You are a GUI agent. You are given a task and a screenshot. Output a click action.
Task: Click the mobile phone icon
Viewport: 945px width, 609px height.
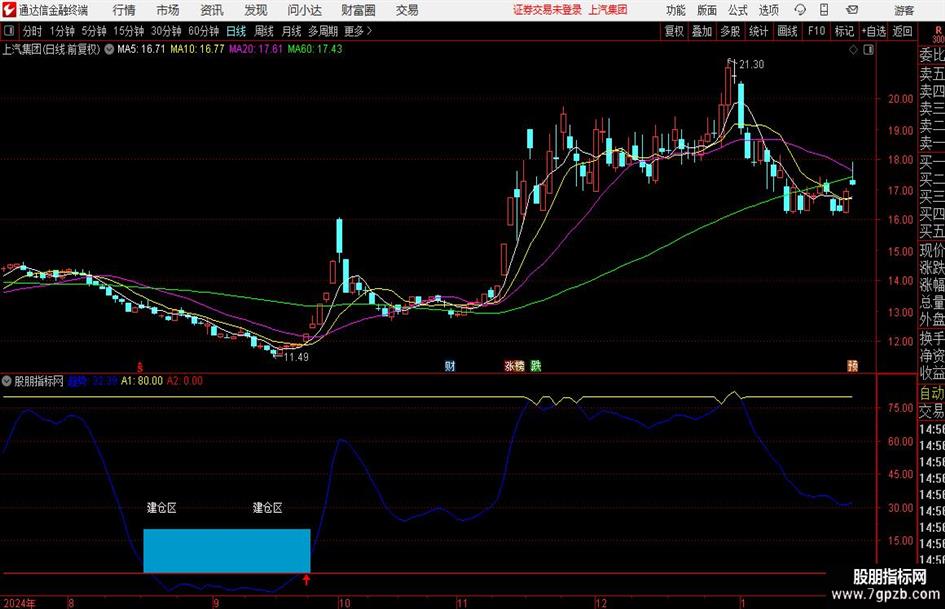pyautogui.click(x=824, y=10)
